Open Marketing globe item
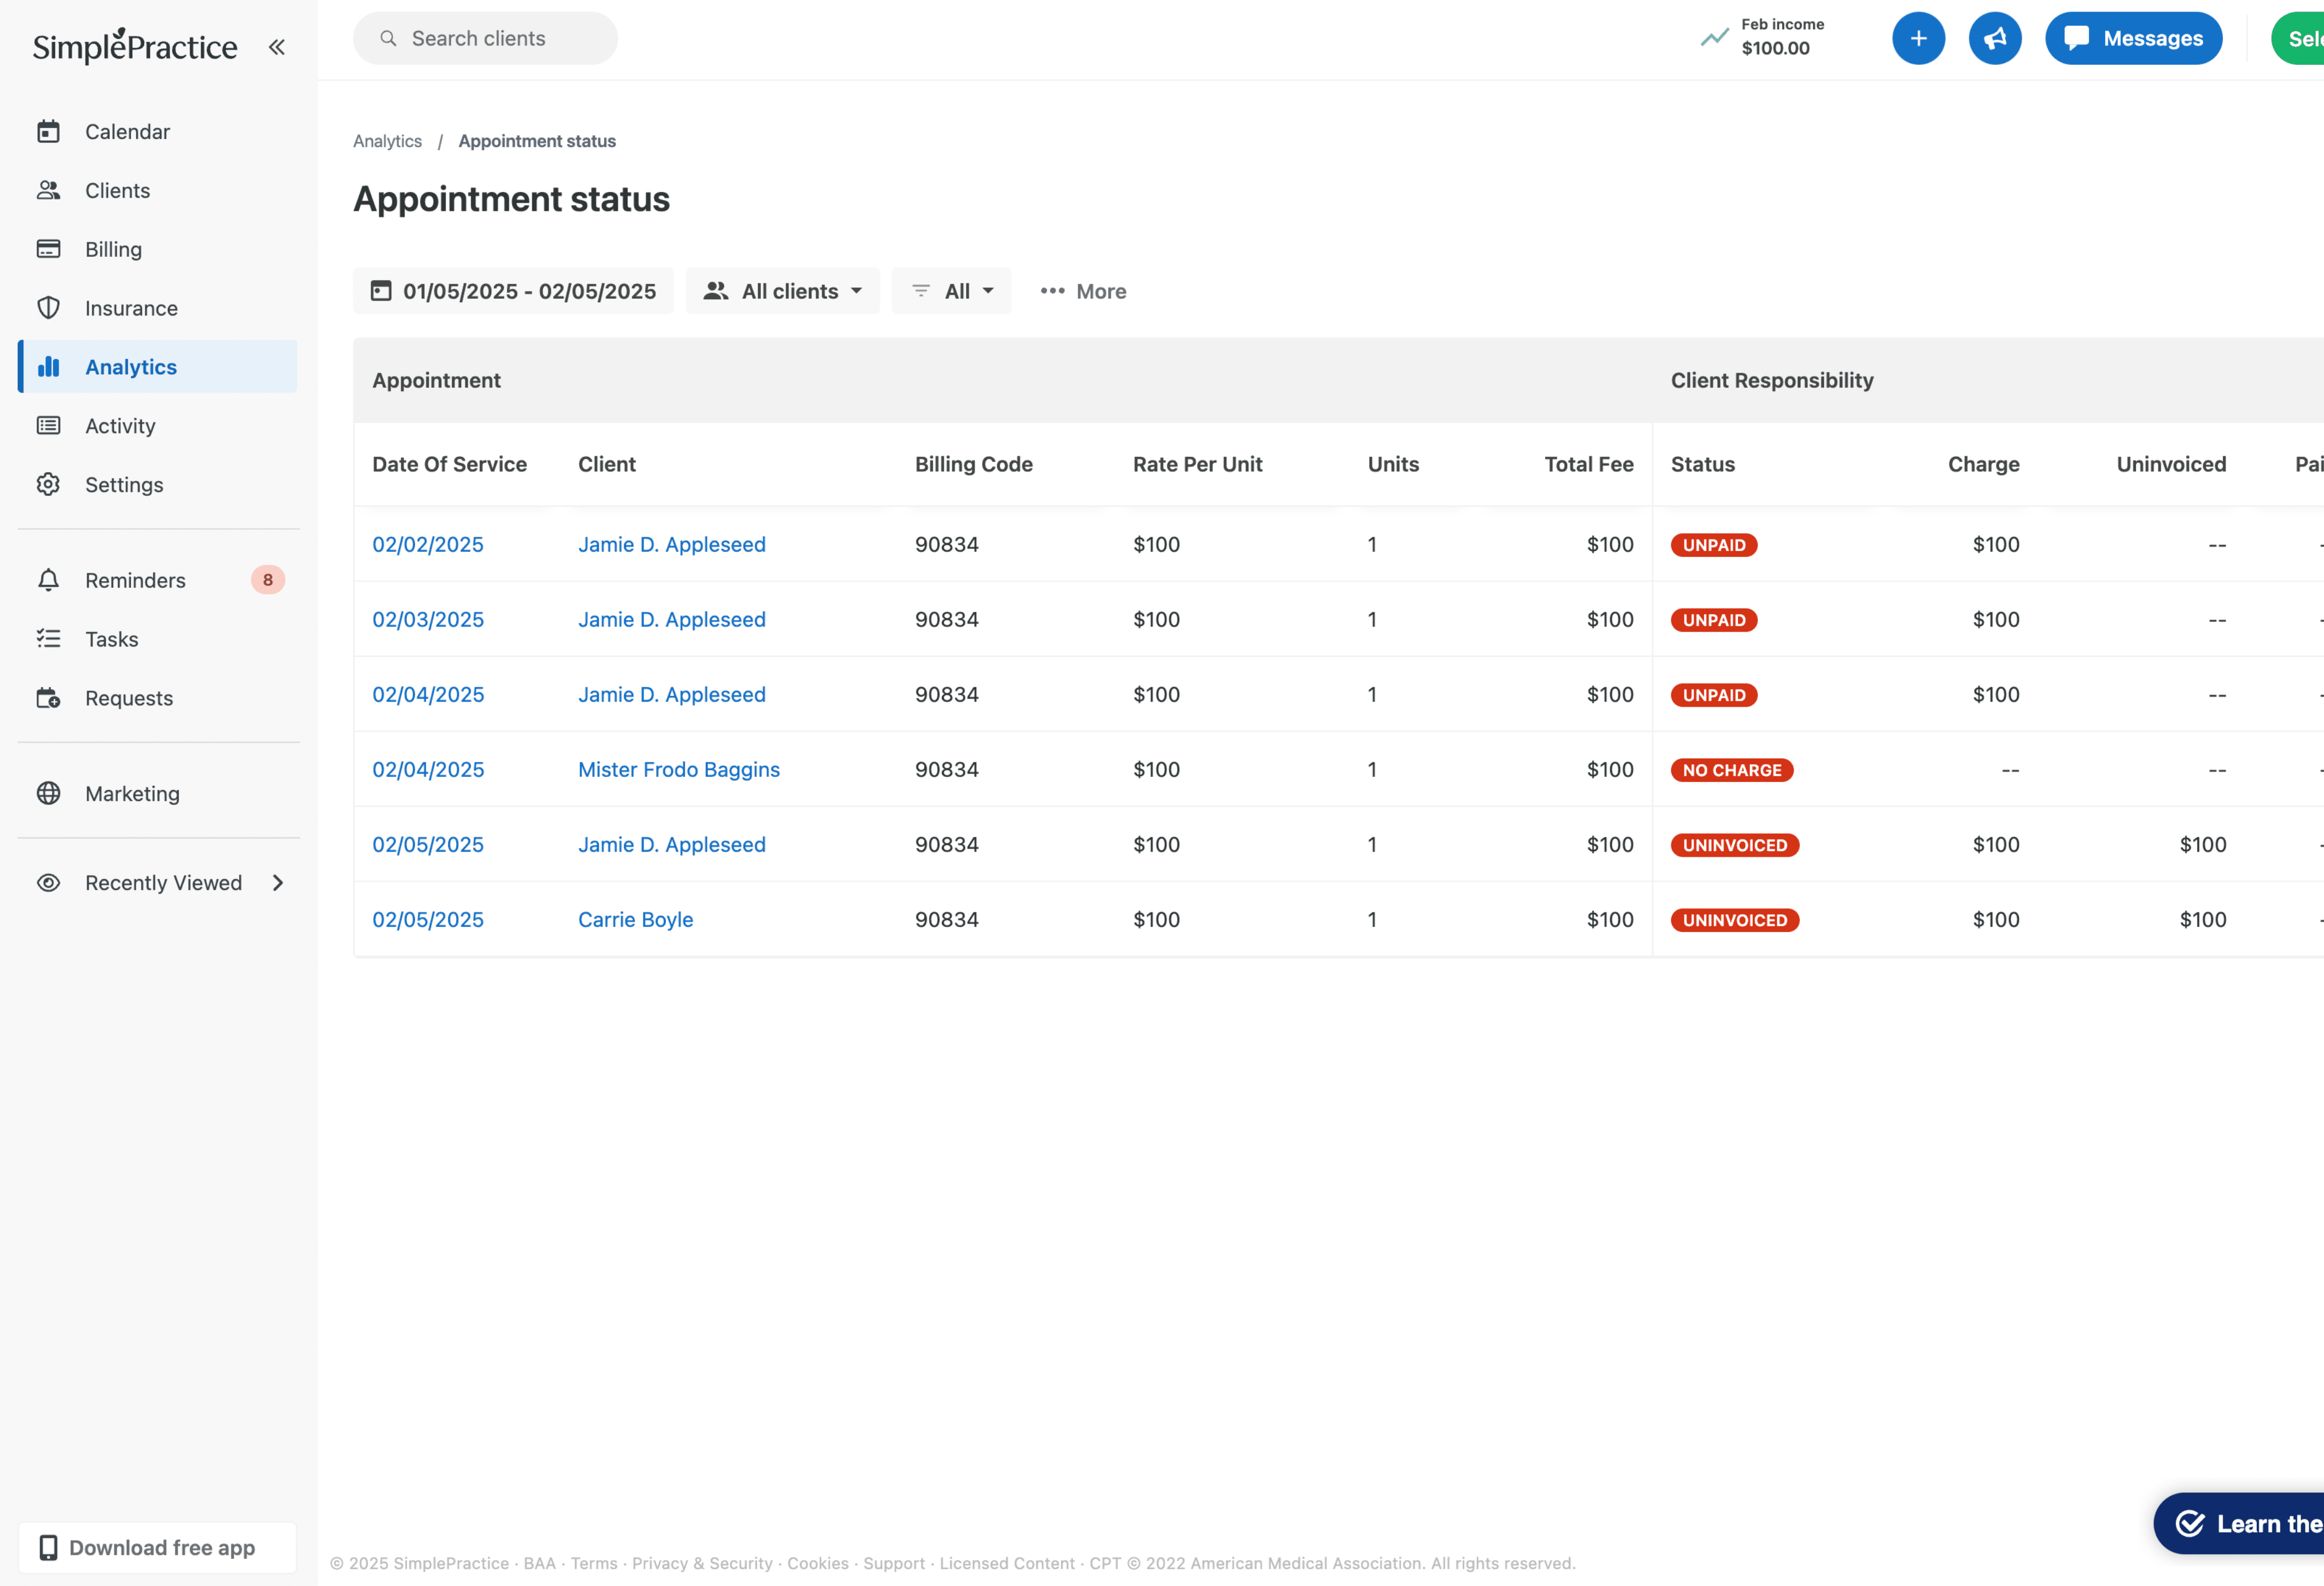The width and height of the screenshot is (2324, 1586). tap(132, 794)
